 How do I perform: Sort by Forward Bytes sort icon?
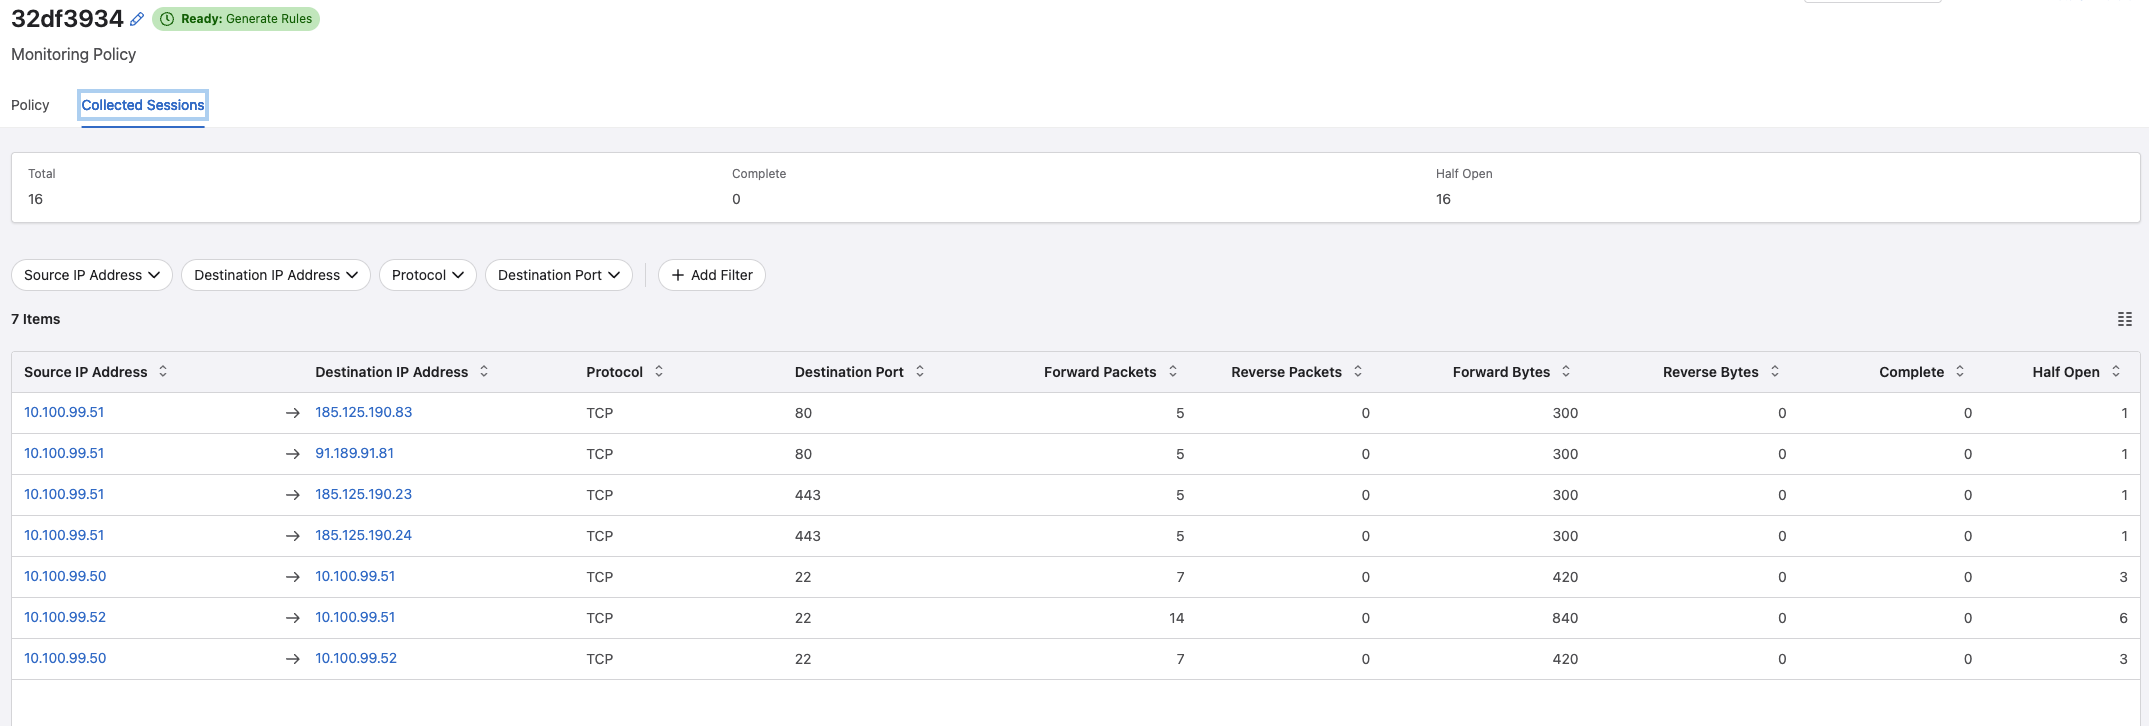coord(1566,371)
